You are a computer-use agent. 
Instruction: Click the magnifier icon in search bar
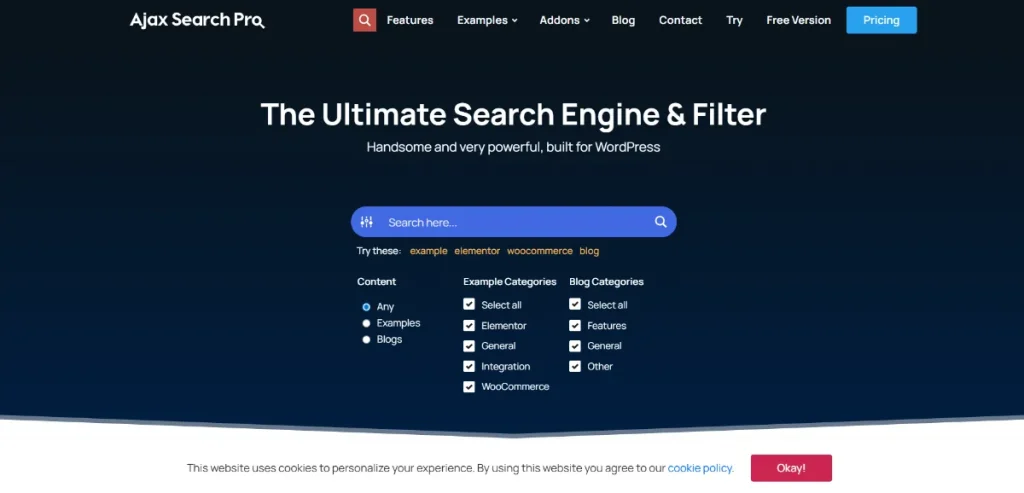click(661, 222)
